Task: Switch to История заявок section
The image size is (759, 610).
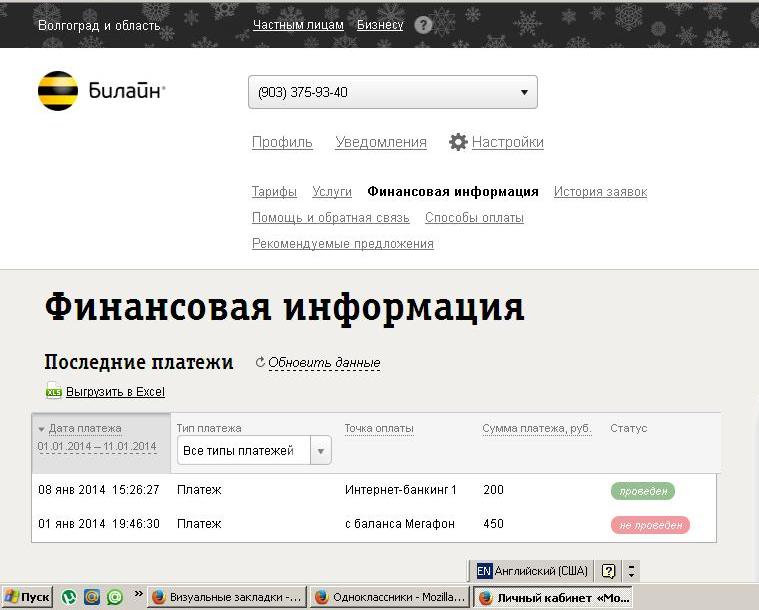Action: (600, 191)
